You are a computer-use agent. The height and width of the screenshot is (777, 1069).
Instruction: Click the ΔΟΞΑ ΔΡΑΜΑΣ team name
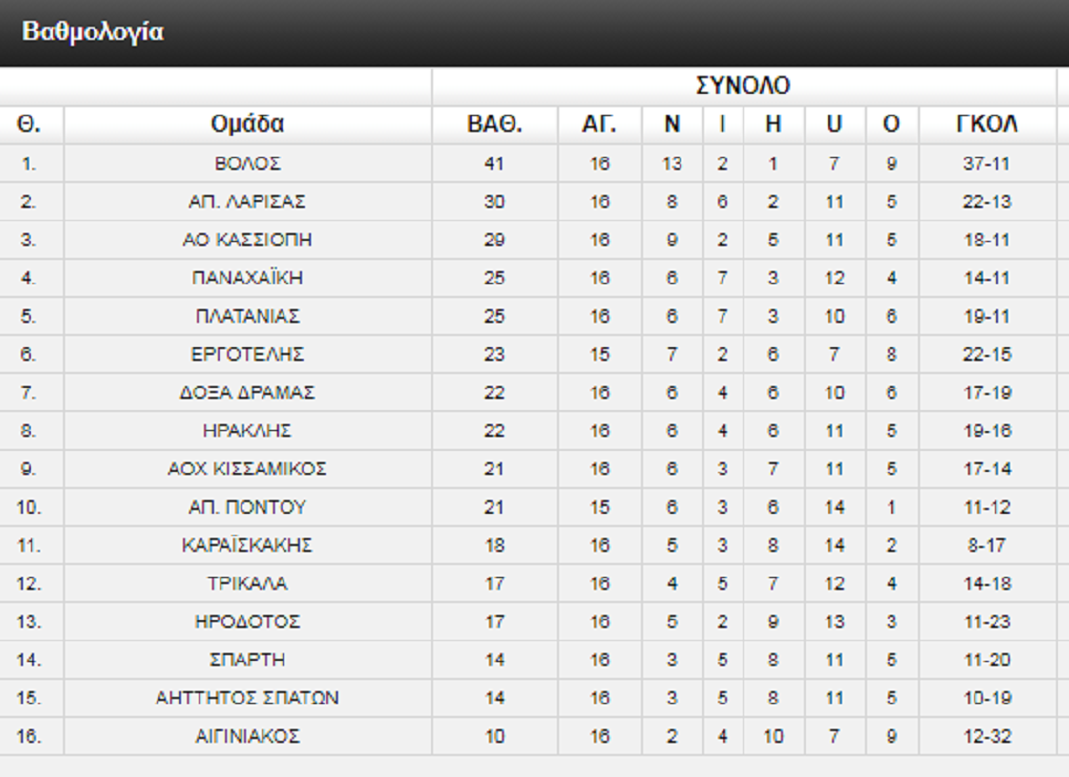click(x=247, y=393)
